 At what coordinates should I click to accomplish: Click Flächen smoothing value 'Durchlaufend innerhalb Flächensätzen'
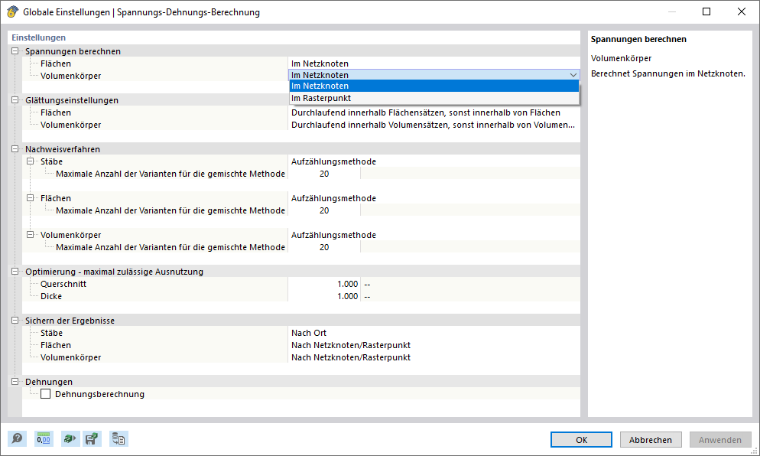tap(426, 112)
